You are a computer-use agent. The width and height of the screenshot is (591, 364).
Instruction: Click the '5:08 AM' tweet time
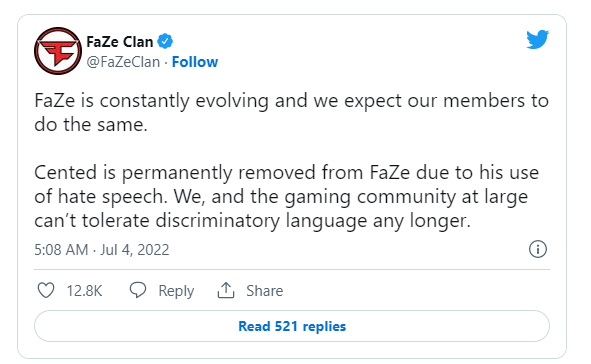[61, 250]
